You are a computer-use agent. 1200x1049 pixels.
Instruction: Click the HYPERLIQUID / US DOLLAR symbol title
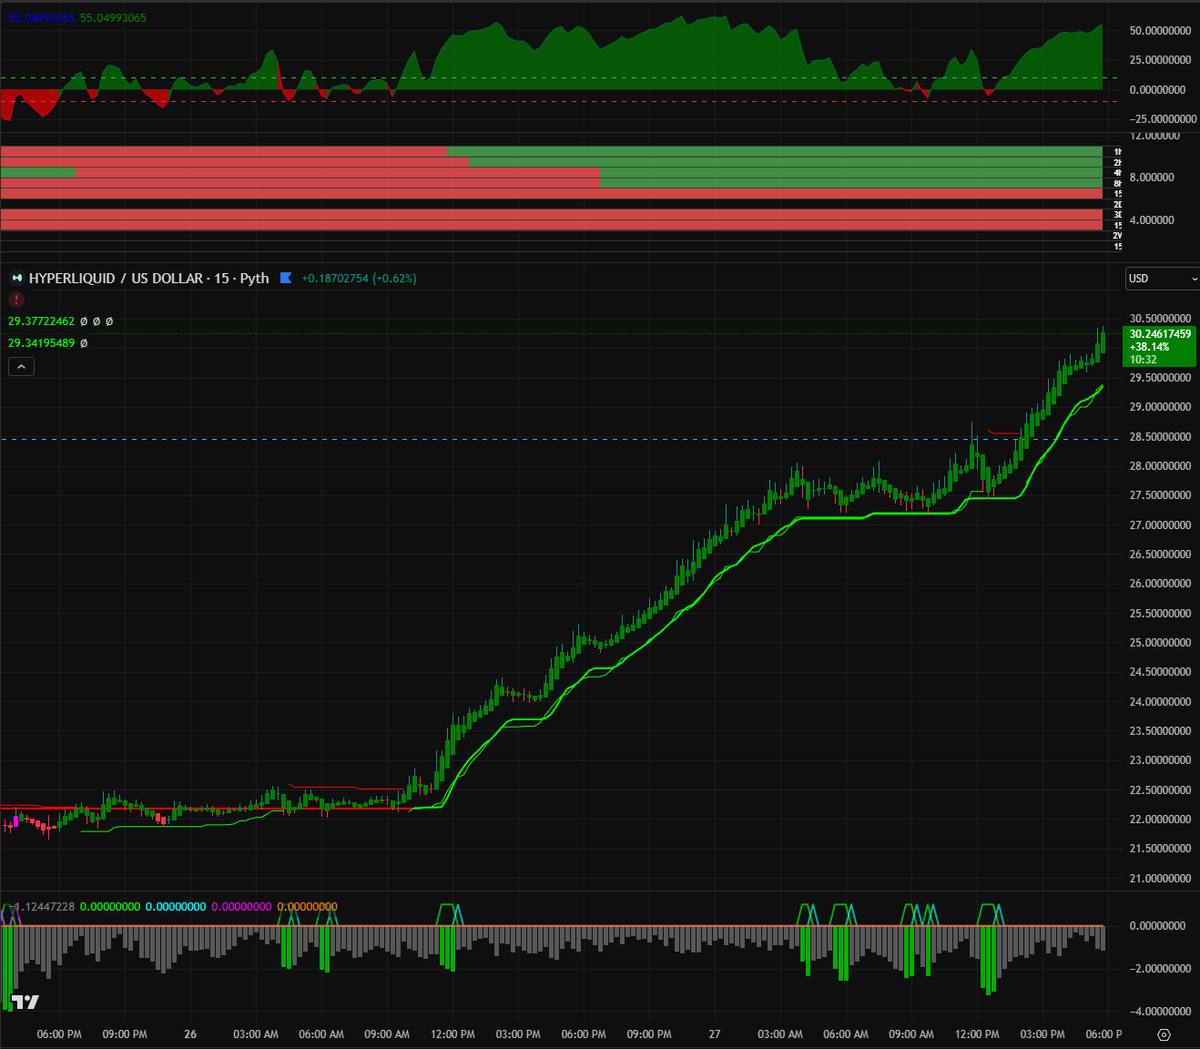point(116,278)
